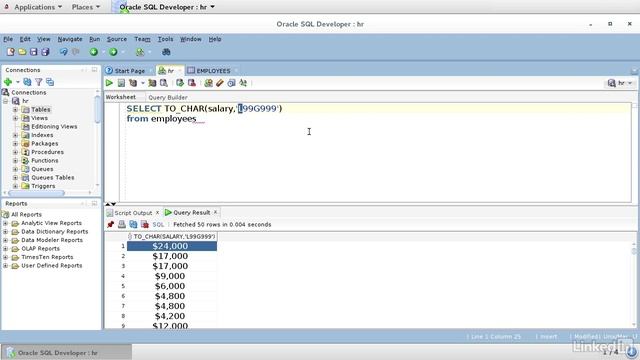Screen dimensions: 640x360
Task: Pin the query result with red pin
Action: tap(110, 224)
